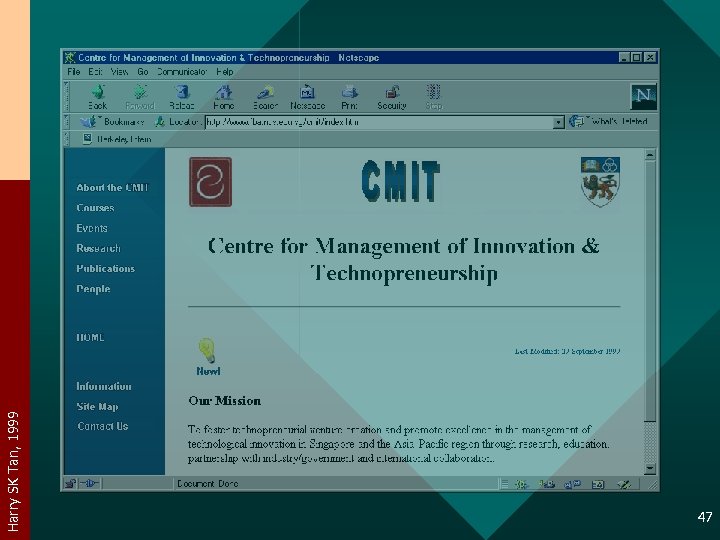Open the Help menu
This screenshot has height=540, width=720.
(x=225, y=72)
